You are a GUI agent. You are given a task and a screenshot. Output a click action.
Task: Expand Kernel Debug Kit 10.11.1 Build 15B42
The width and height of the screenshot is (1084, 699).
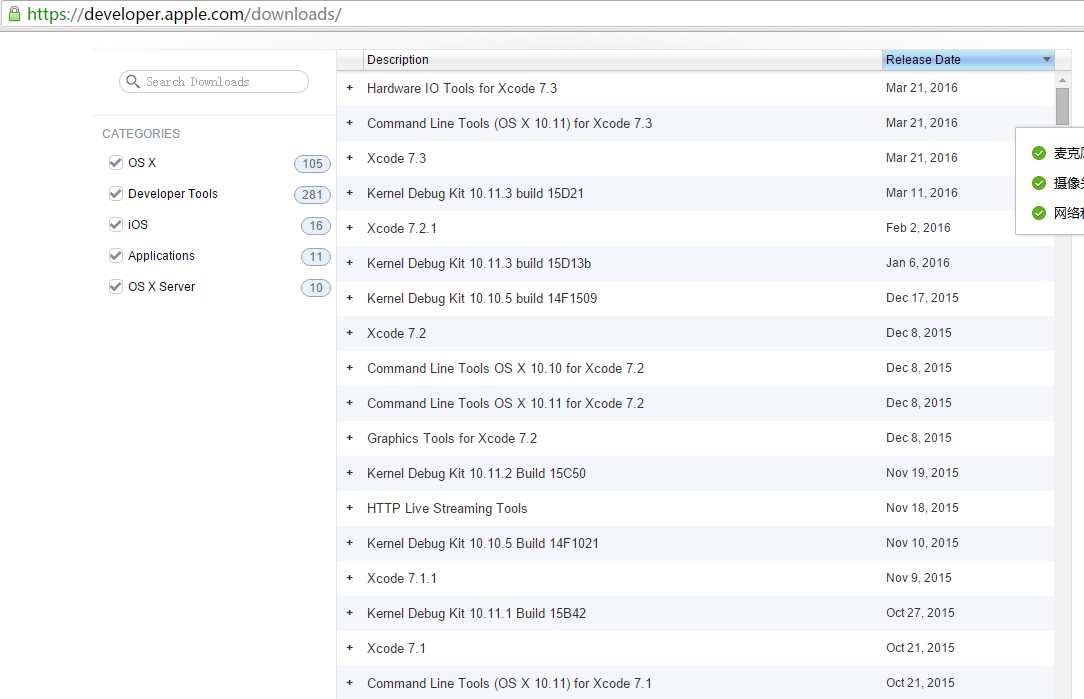tap(350, 613)
